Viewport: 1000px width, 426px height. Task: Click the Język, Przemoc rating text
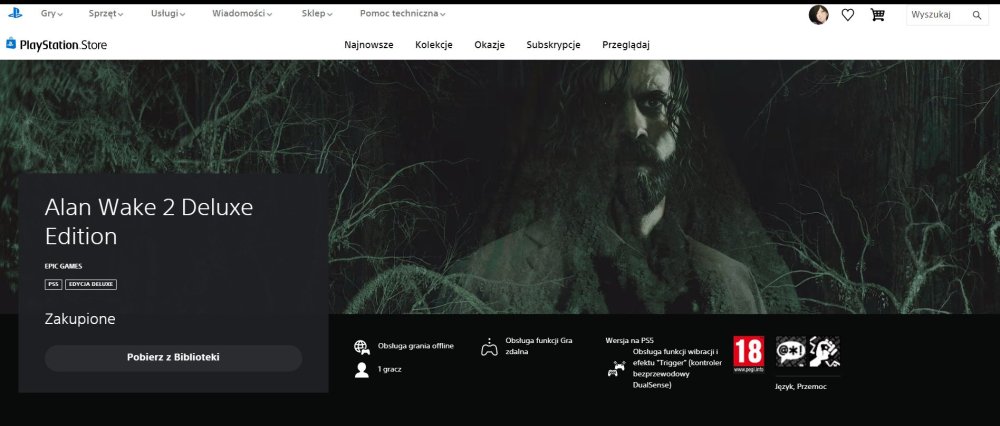pos(800,386)
